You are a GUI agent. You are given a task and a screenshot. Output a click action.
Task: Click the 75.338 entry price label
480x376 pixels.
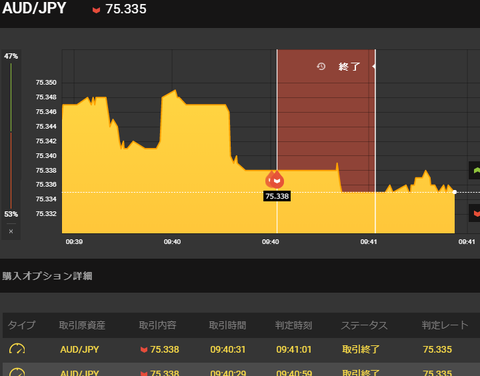coord(277,196)
